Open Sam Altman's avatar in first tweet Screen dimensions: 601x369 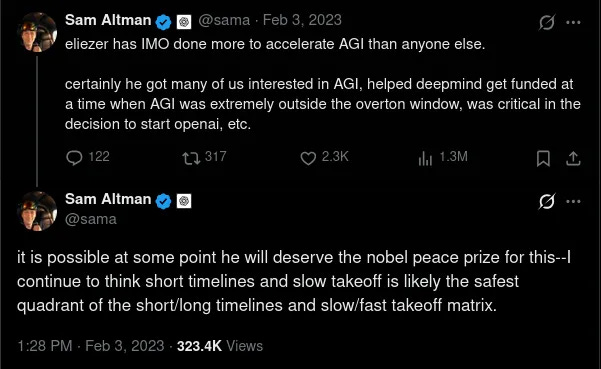point(37,32)
